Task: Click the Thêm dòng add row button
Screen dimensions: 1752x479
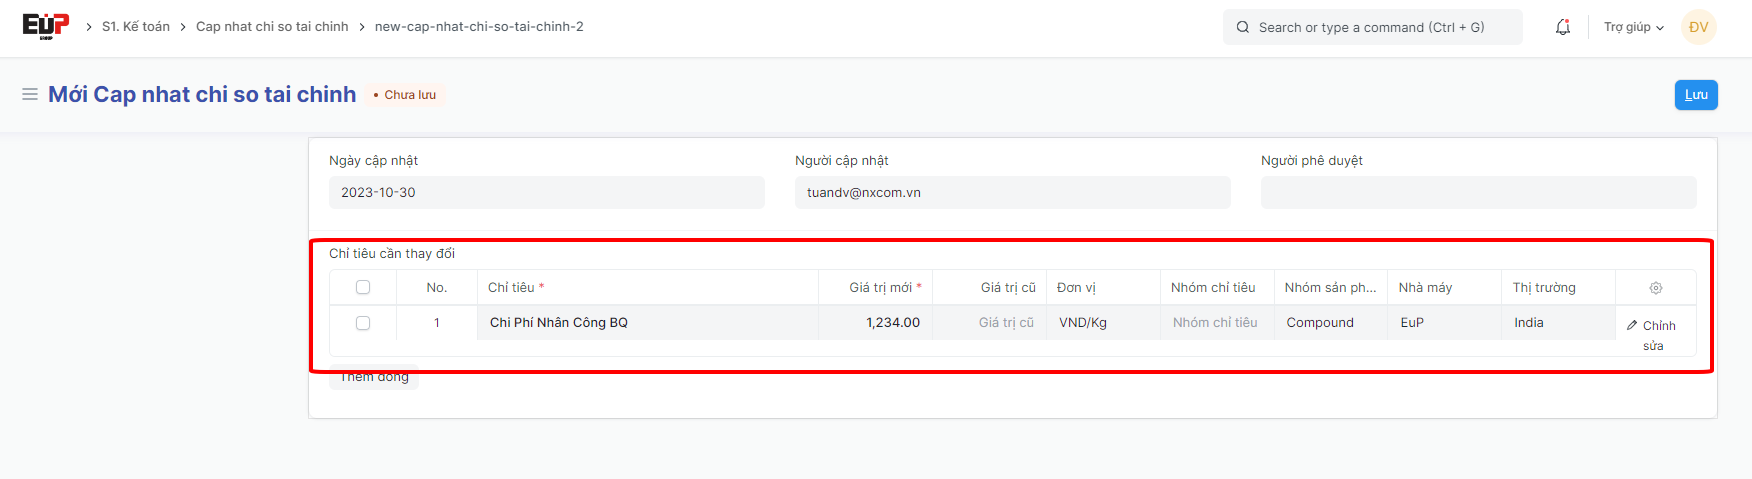Action: point(374,379)
